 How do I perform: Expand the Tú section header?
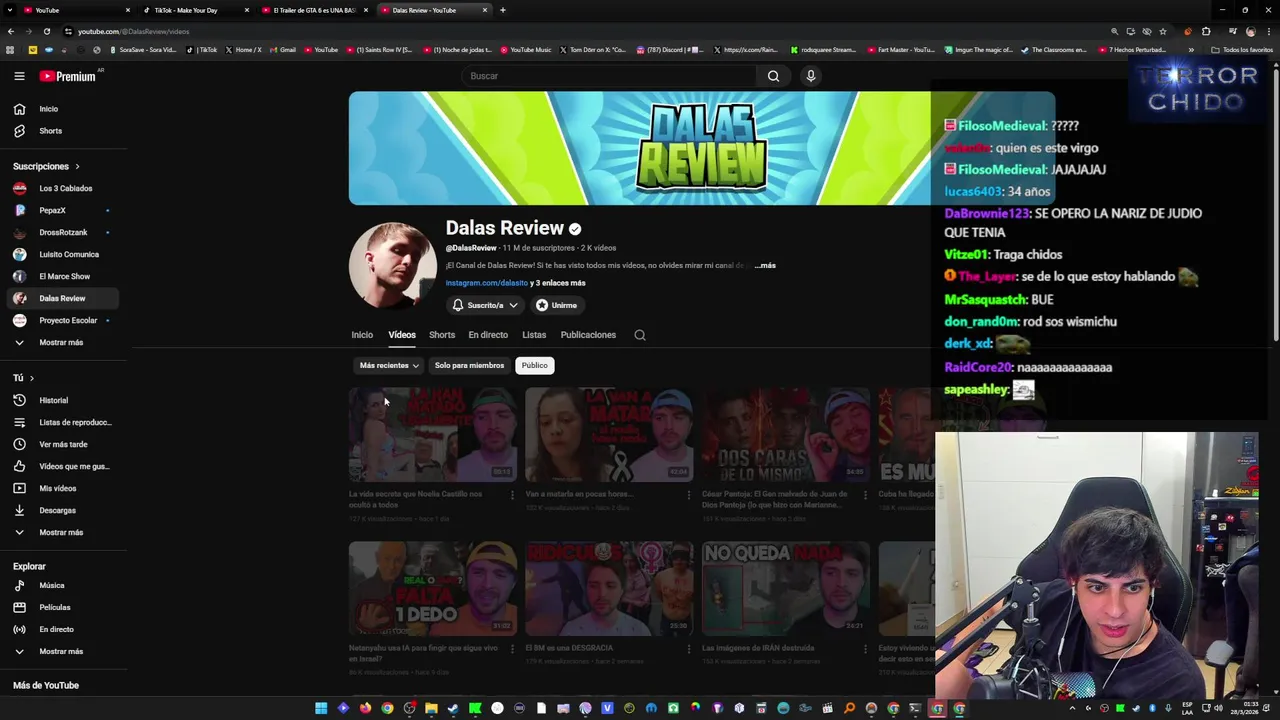click(23, 378)
